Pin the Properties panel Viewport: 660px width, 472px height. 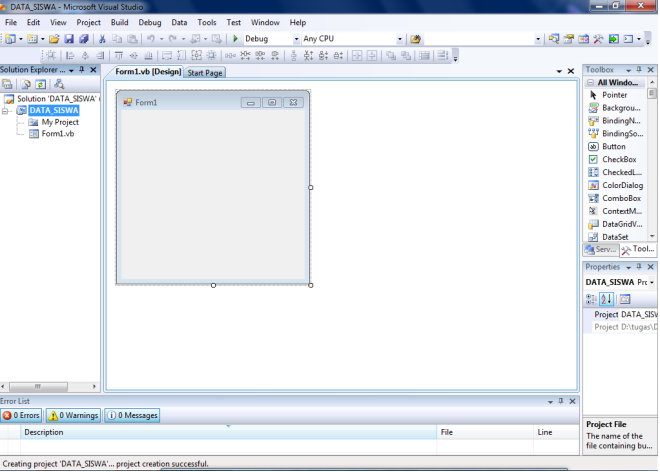[x=639, y=267]
